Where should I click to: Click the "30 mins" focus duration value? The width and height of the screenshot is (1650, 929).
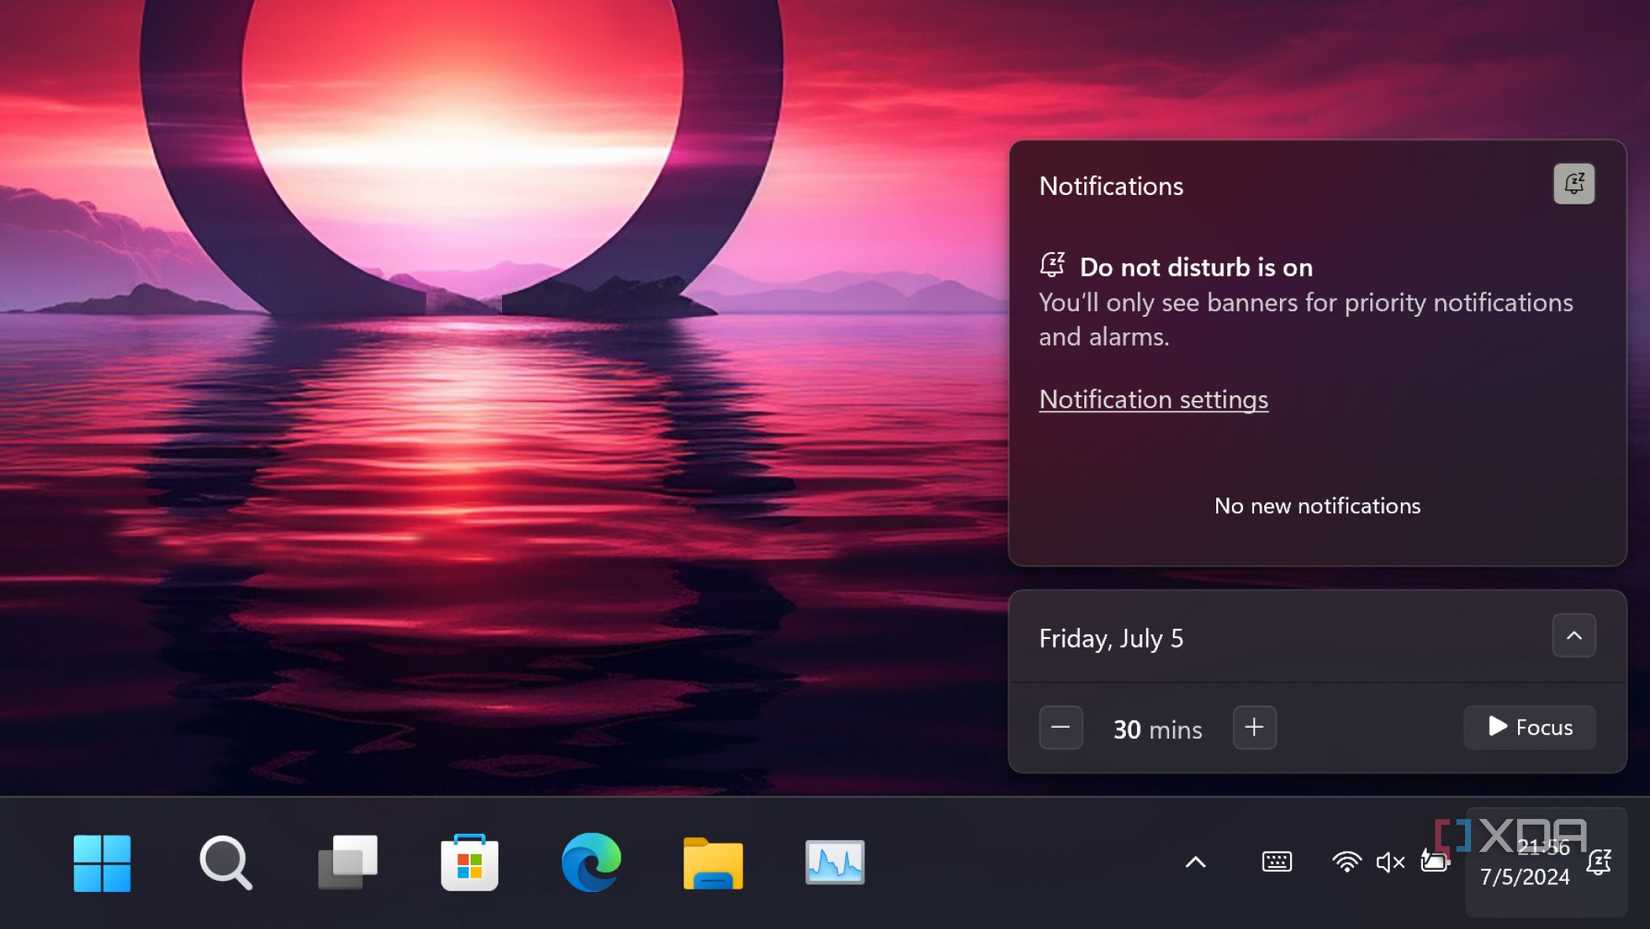point(1158,729)
